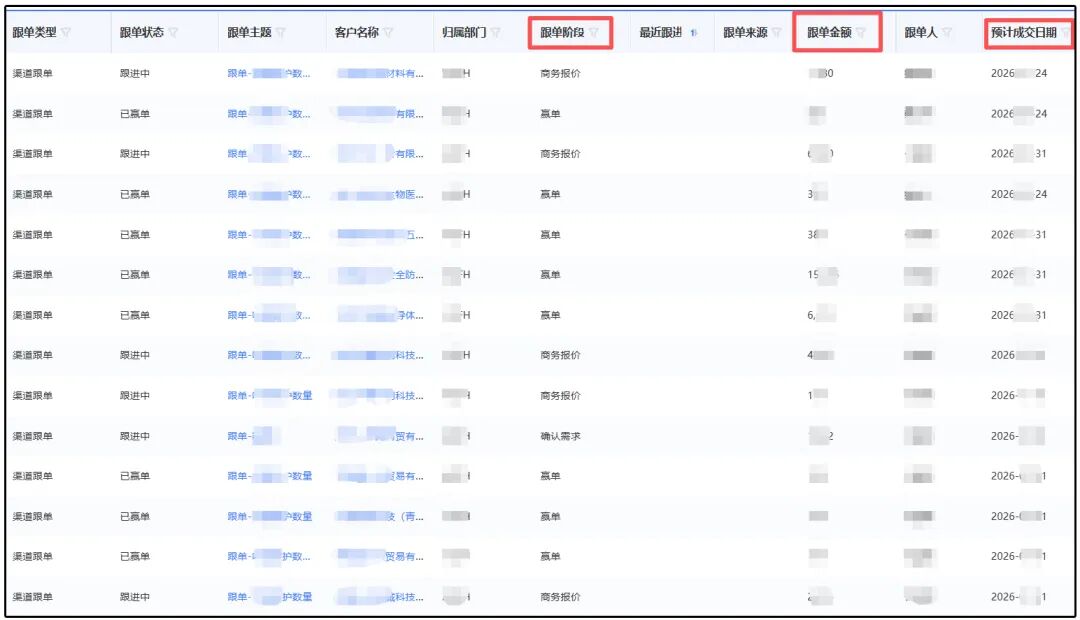
Task: Select the 预计成交日期 column header label
Action: tap(1024, 32)
